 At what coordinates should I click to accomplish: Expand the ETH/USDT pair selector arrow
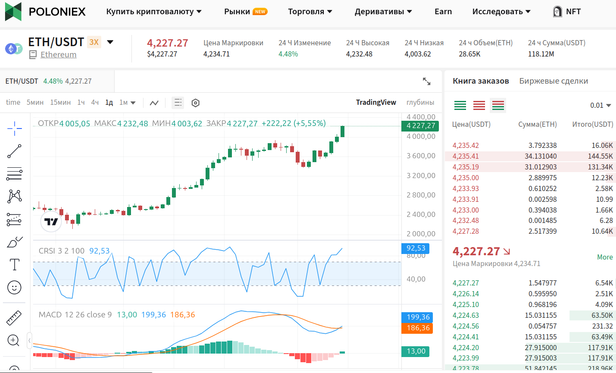pyautogui.click(x=110, y=42)
